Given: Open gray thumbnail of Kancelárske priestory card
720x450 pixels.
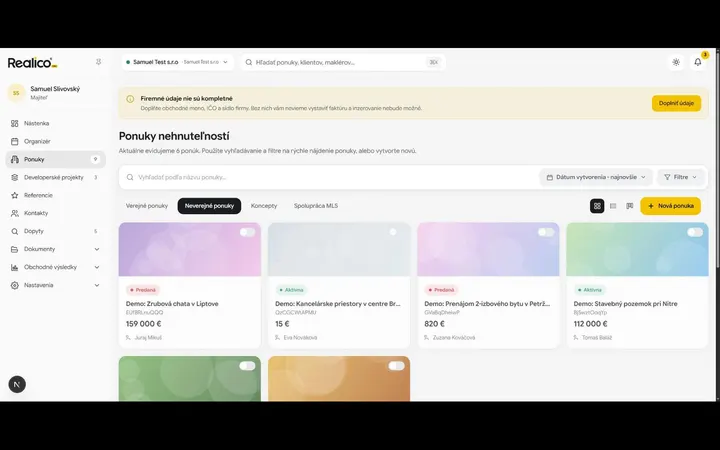Looking at the screenshot, I should pyautogui.click(x=339, y=249).
